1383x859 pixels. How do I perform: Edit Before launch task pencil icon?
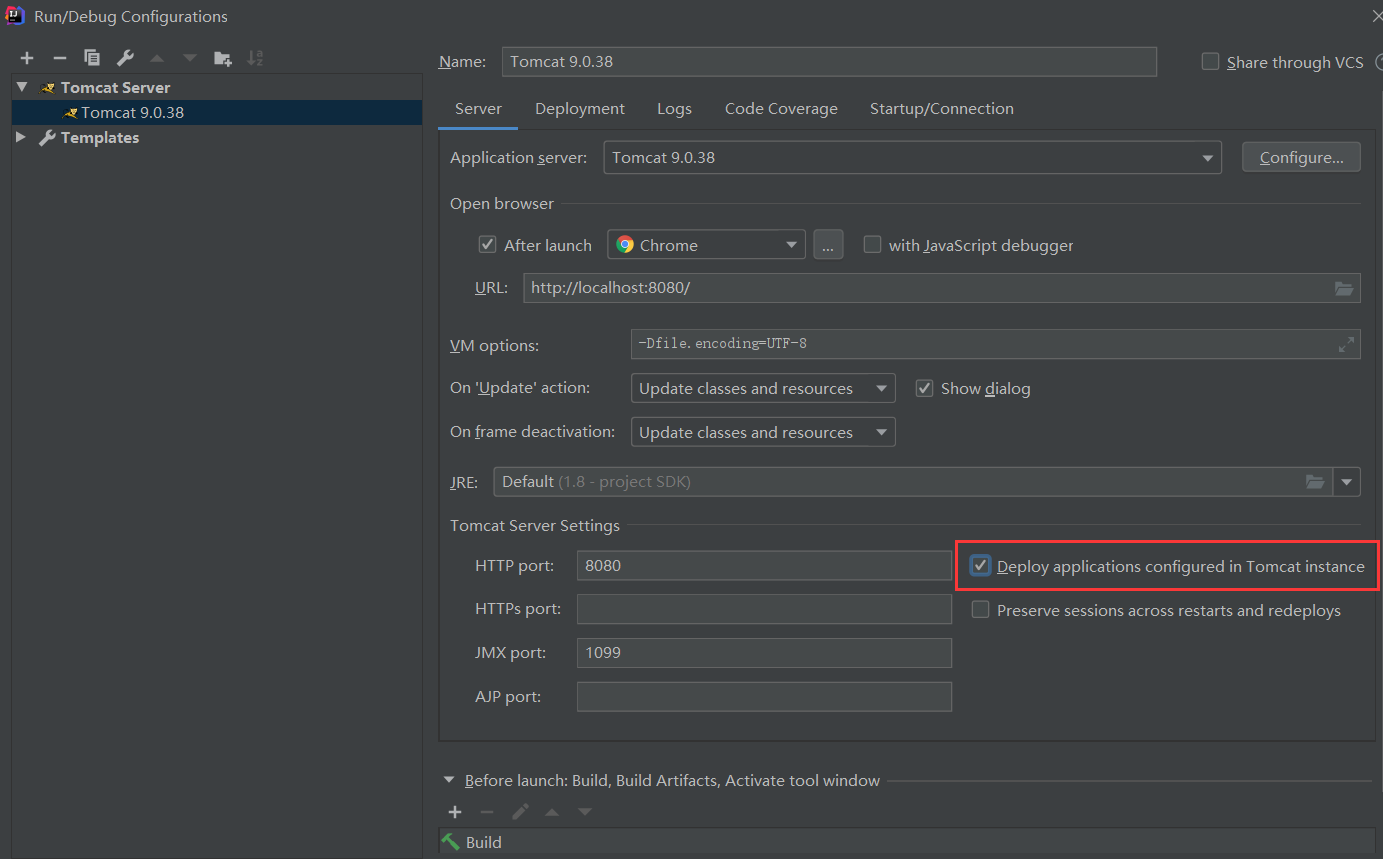(520, 812)
